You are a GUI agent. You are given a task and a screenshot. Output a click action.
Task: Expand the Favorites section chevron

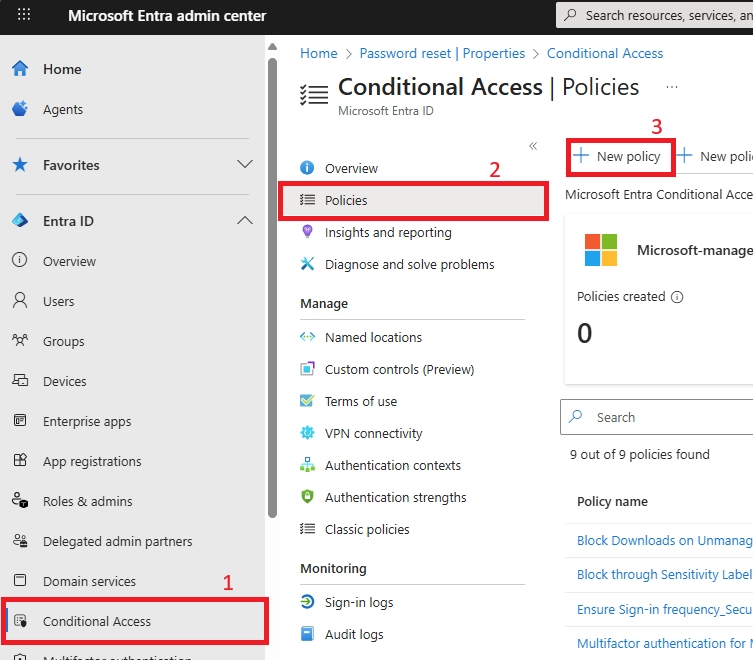(x=245, y=164)
